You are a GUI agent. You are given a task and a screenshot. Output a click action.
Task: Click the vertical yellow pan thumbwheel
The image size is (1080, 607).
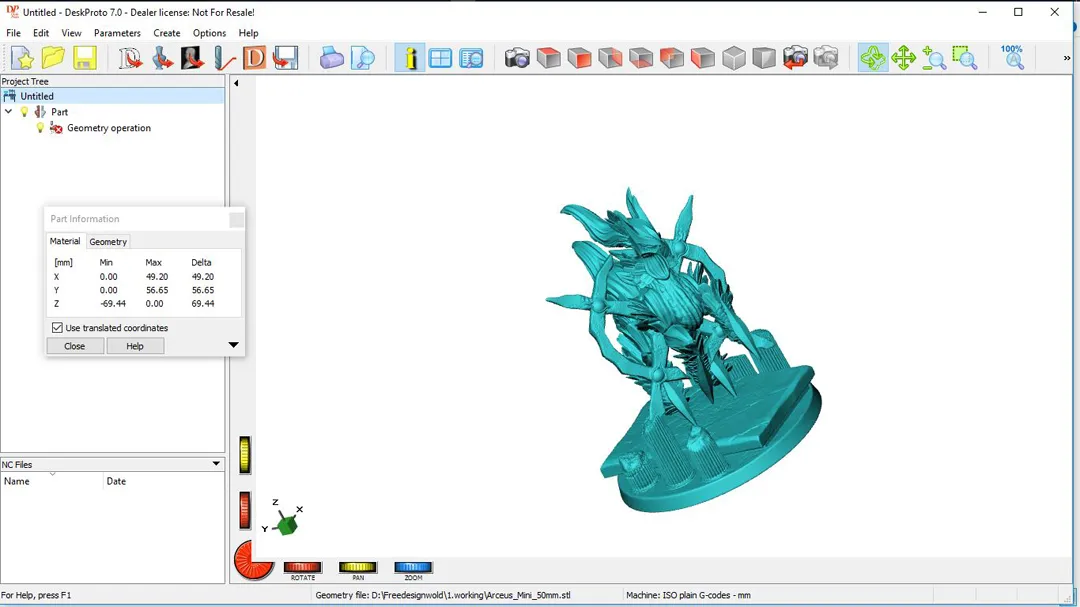(245, 455)
